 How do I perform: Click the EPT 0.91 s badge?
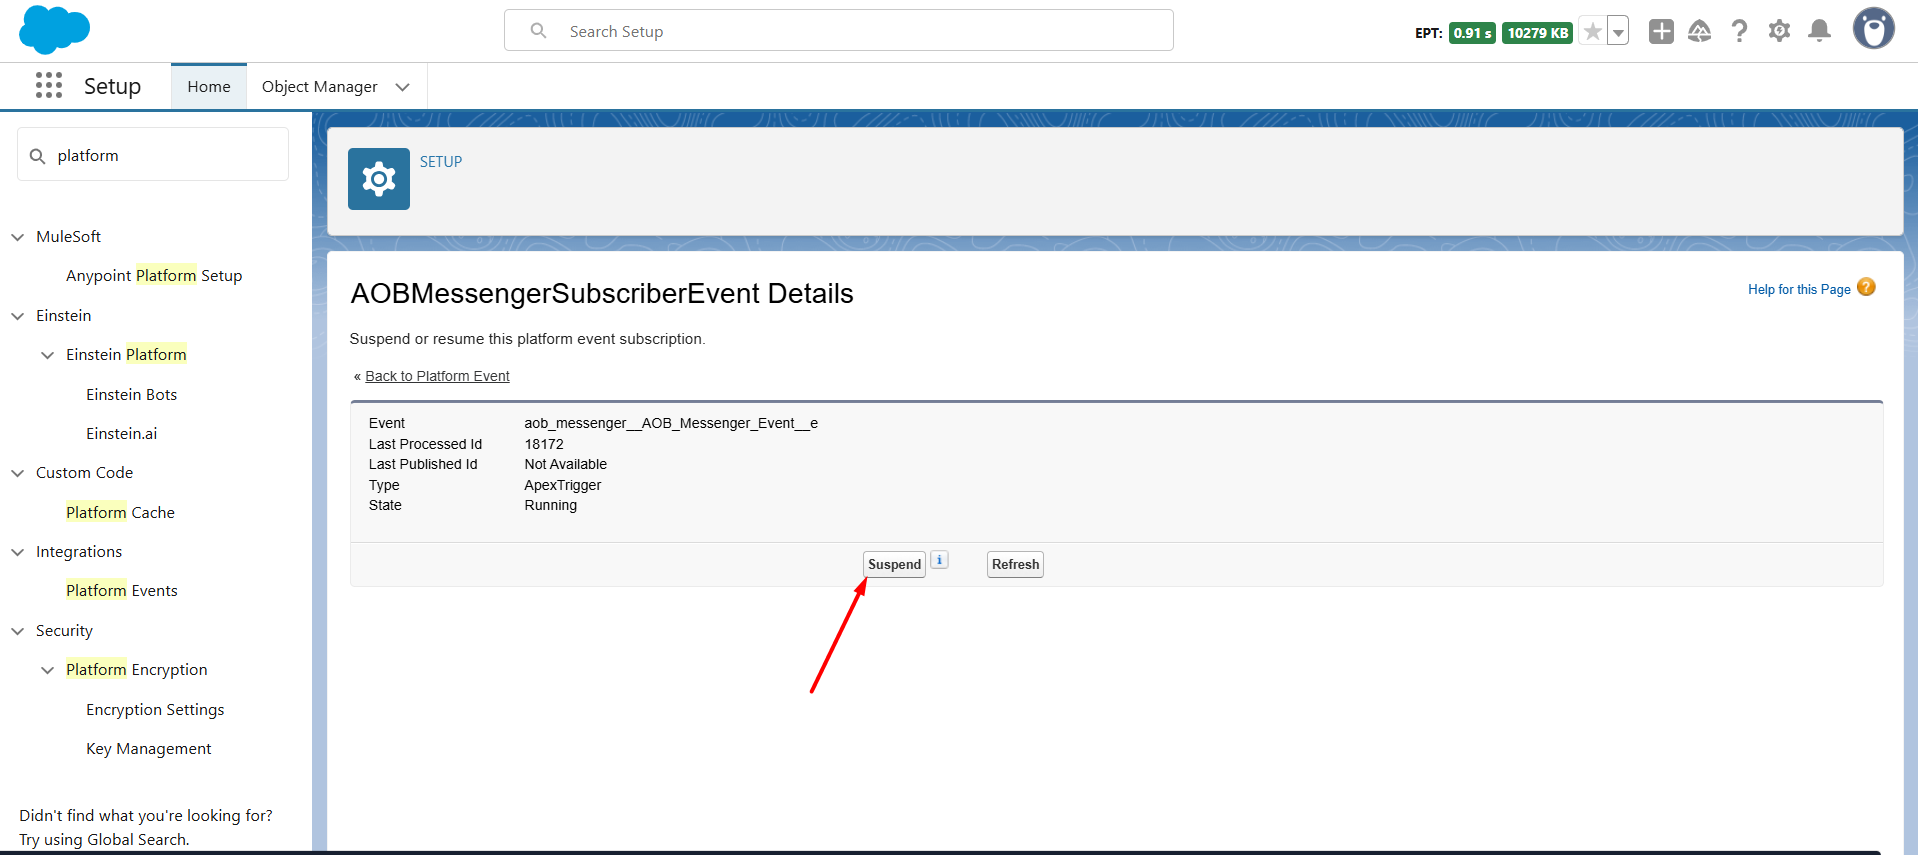pos(1472,33)
